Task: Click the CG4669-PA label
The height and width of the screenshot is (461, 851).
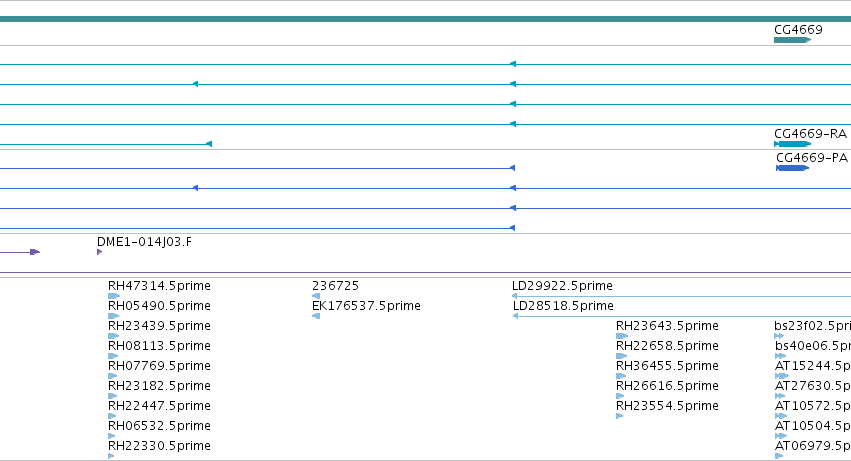Action: [812, 157]
